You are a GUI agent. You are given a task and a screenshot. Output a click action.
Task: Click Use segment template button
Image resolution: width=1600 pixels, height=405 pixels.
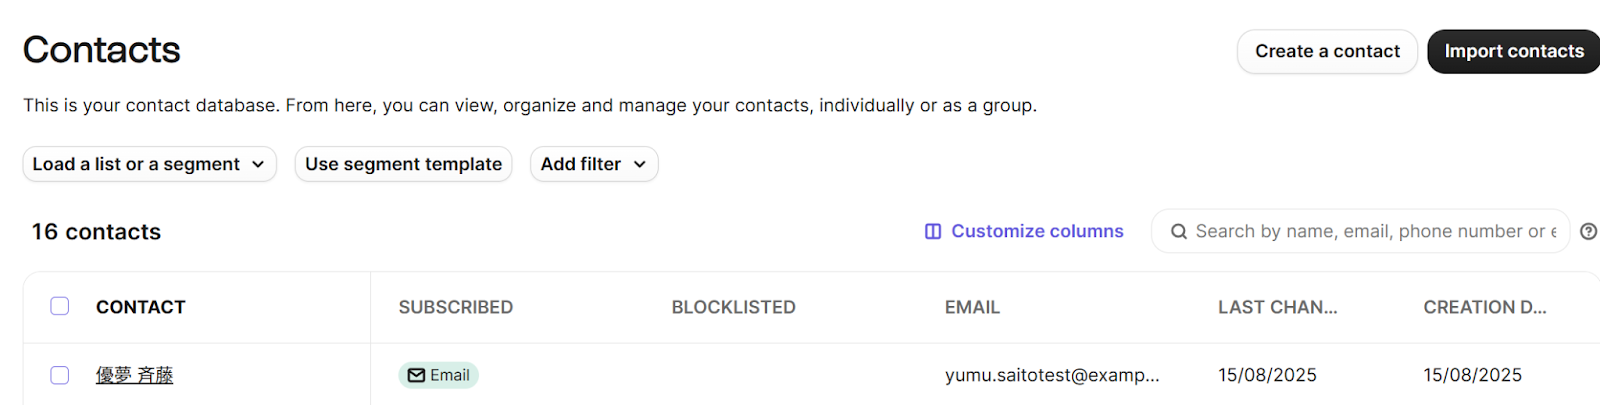pos(403,164)
